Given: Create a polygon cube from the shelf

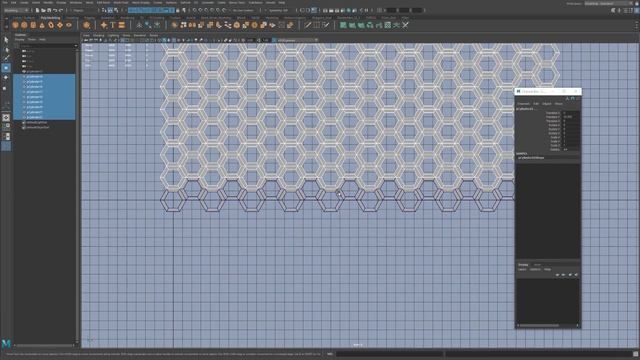Looking at the screenshot, I should (24, 25).
